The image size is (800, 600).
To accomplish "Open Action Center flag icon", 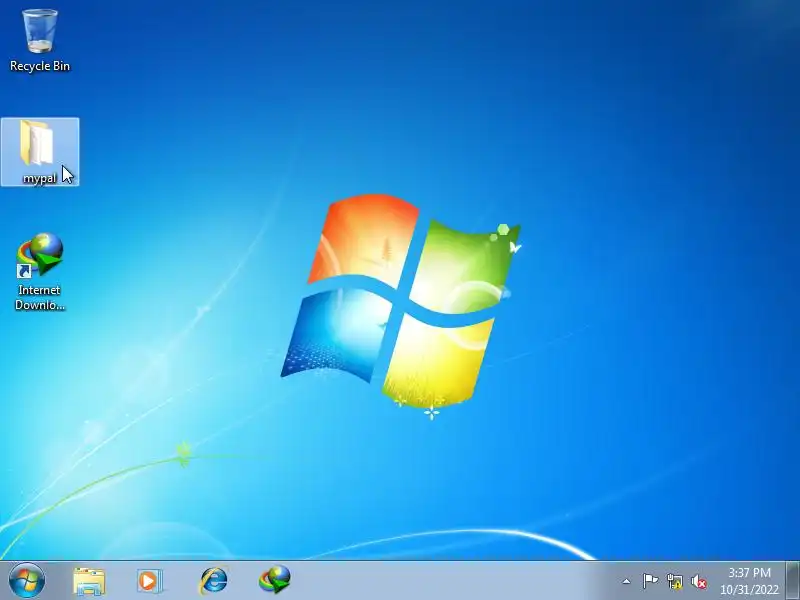I will pos(650,581).
